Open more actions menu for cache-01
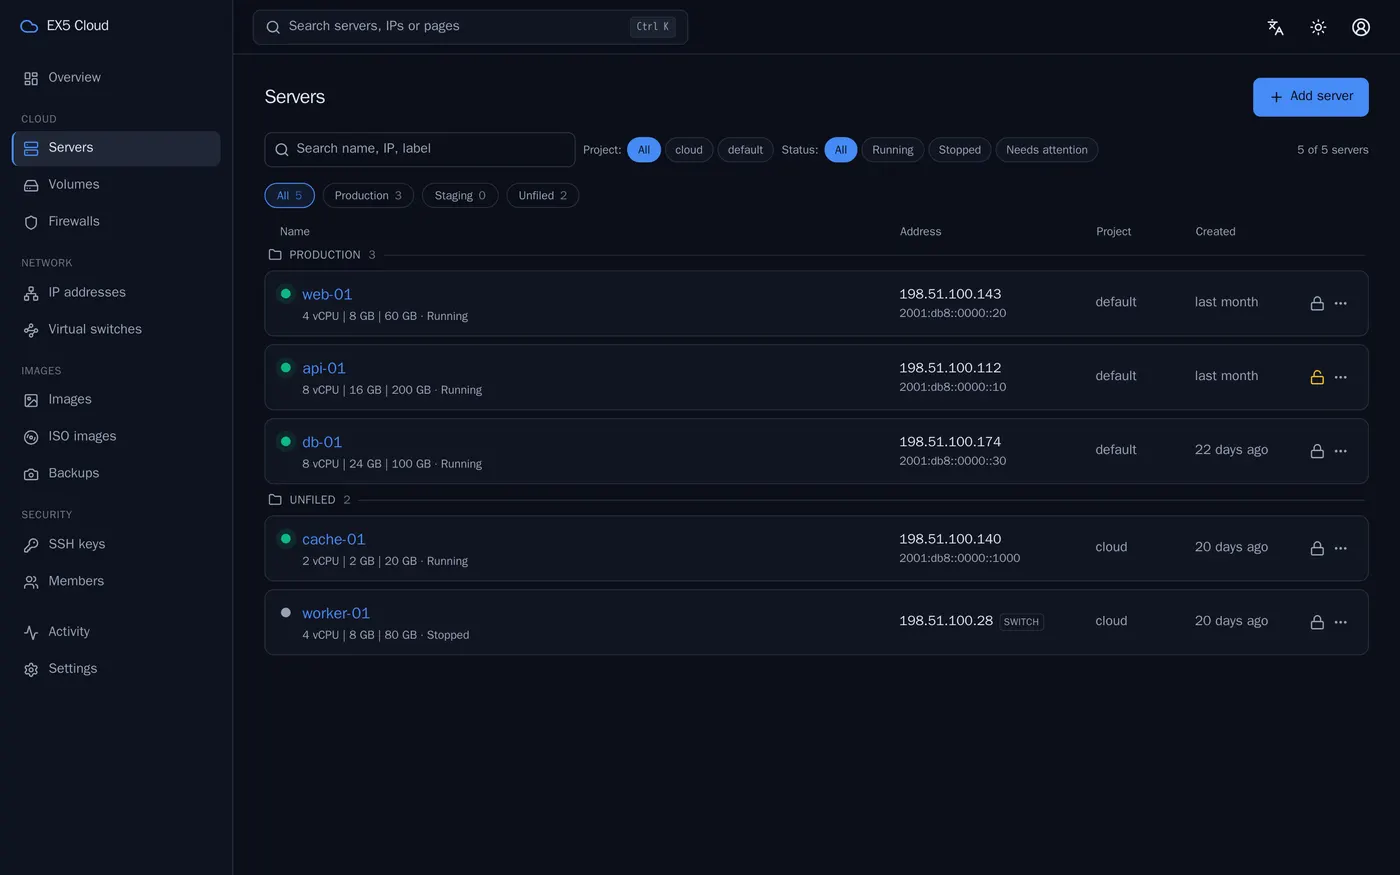 tap(1341, 548)
